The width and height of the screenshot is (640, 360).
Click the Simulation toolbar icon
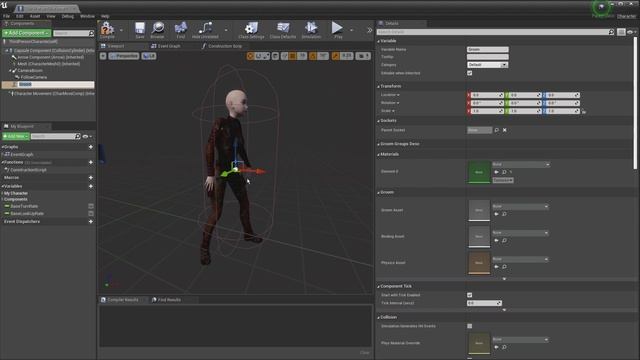pos(311,29)
